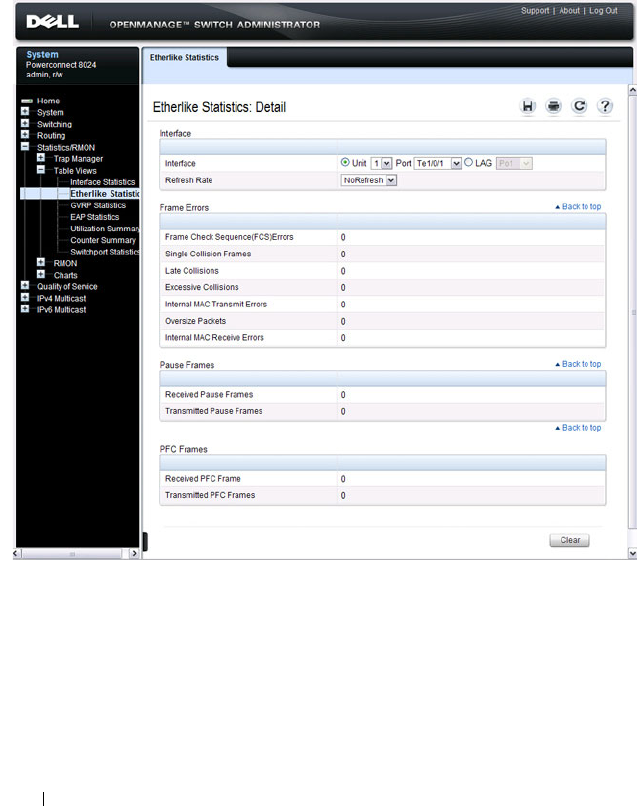Expand the Trap Manager node
This screenshot has height=806, width=641.
tap(41, 158)
